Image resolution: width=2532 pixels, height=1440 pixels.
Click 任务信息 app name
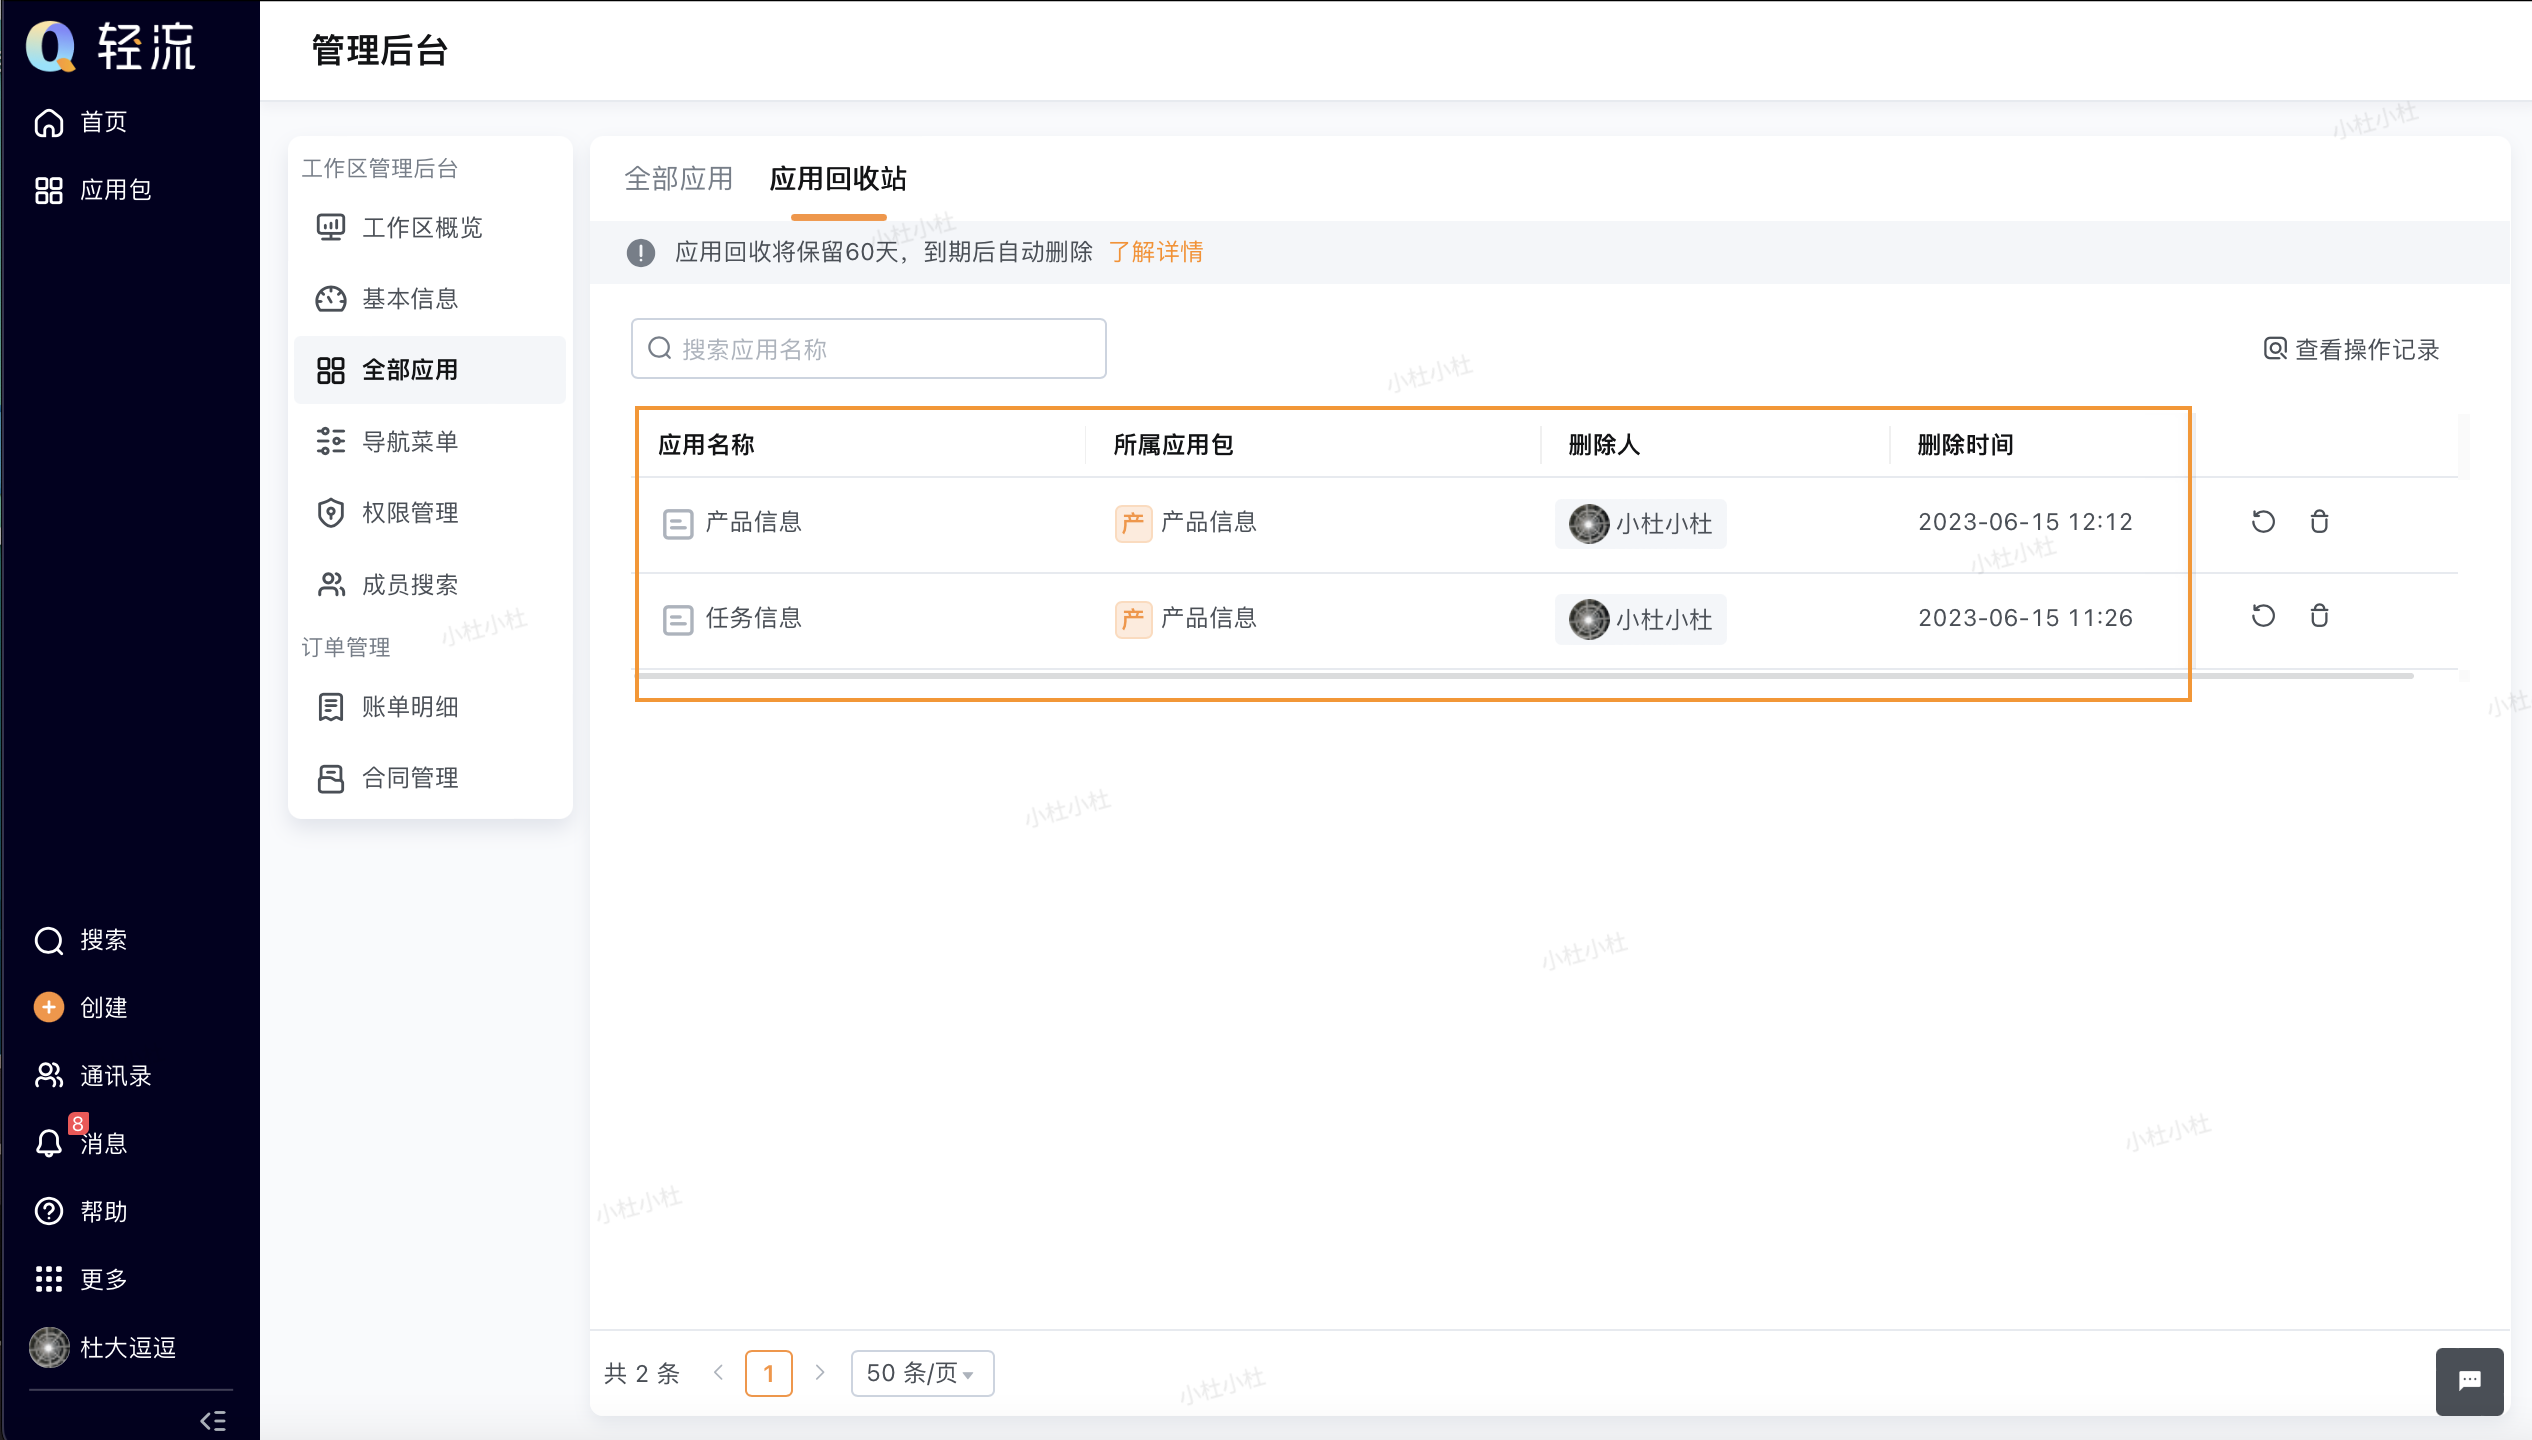click(754, 618)
